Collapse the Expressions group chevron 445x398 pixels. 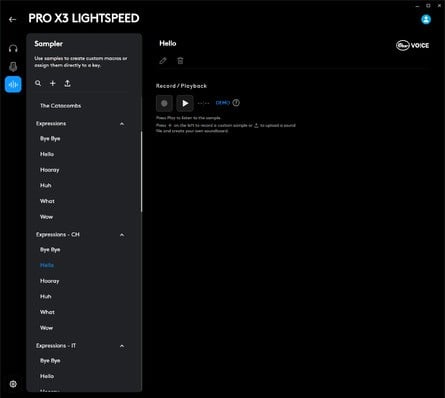tap(122, 124)
